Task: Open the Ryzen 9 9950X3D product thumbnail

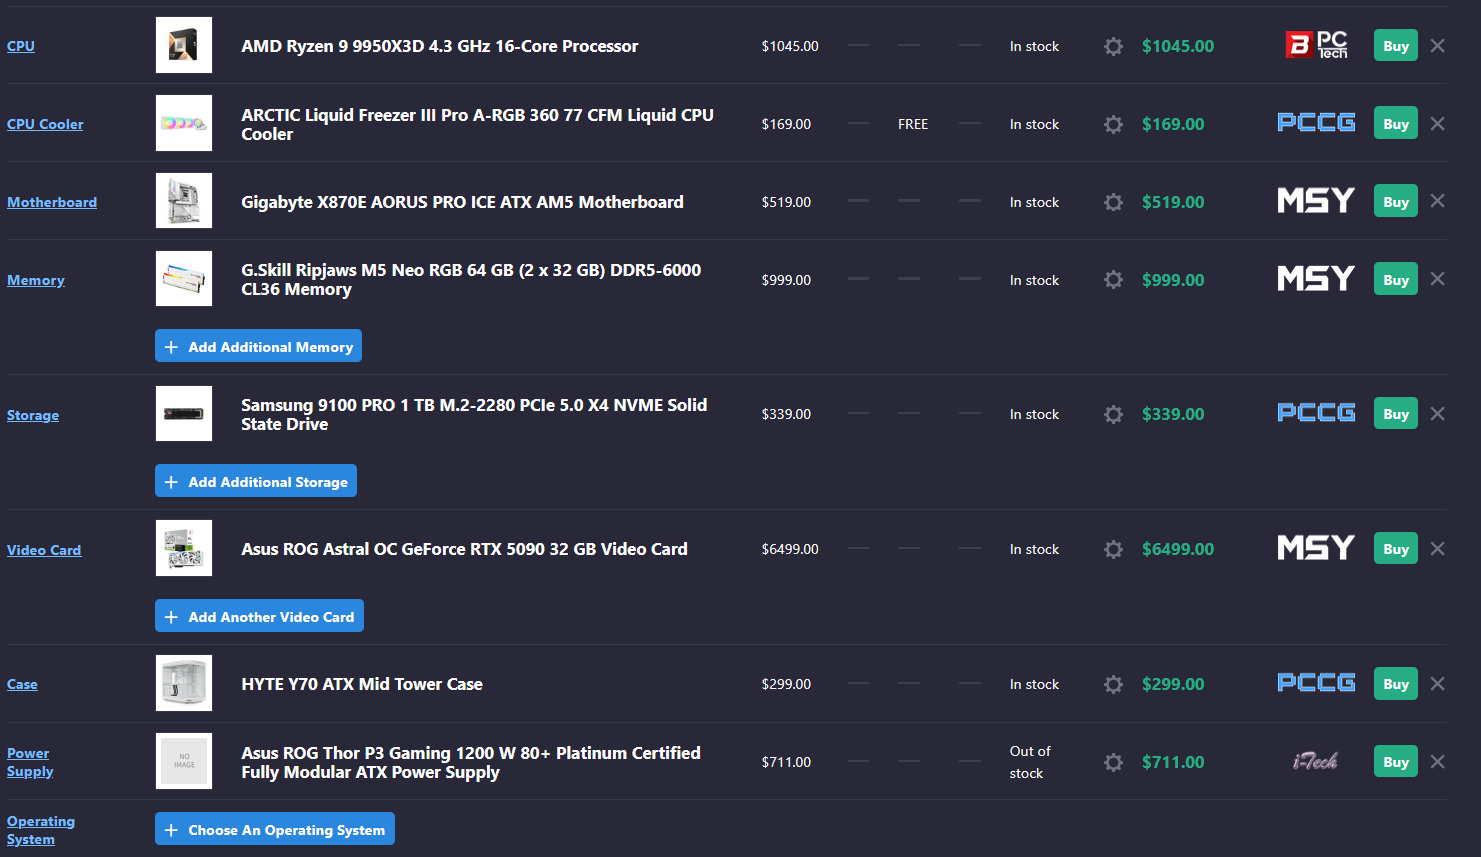Action: click(x=184, y=45)
